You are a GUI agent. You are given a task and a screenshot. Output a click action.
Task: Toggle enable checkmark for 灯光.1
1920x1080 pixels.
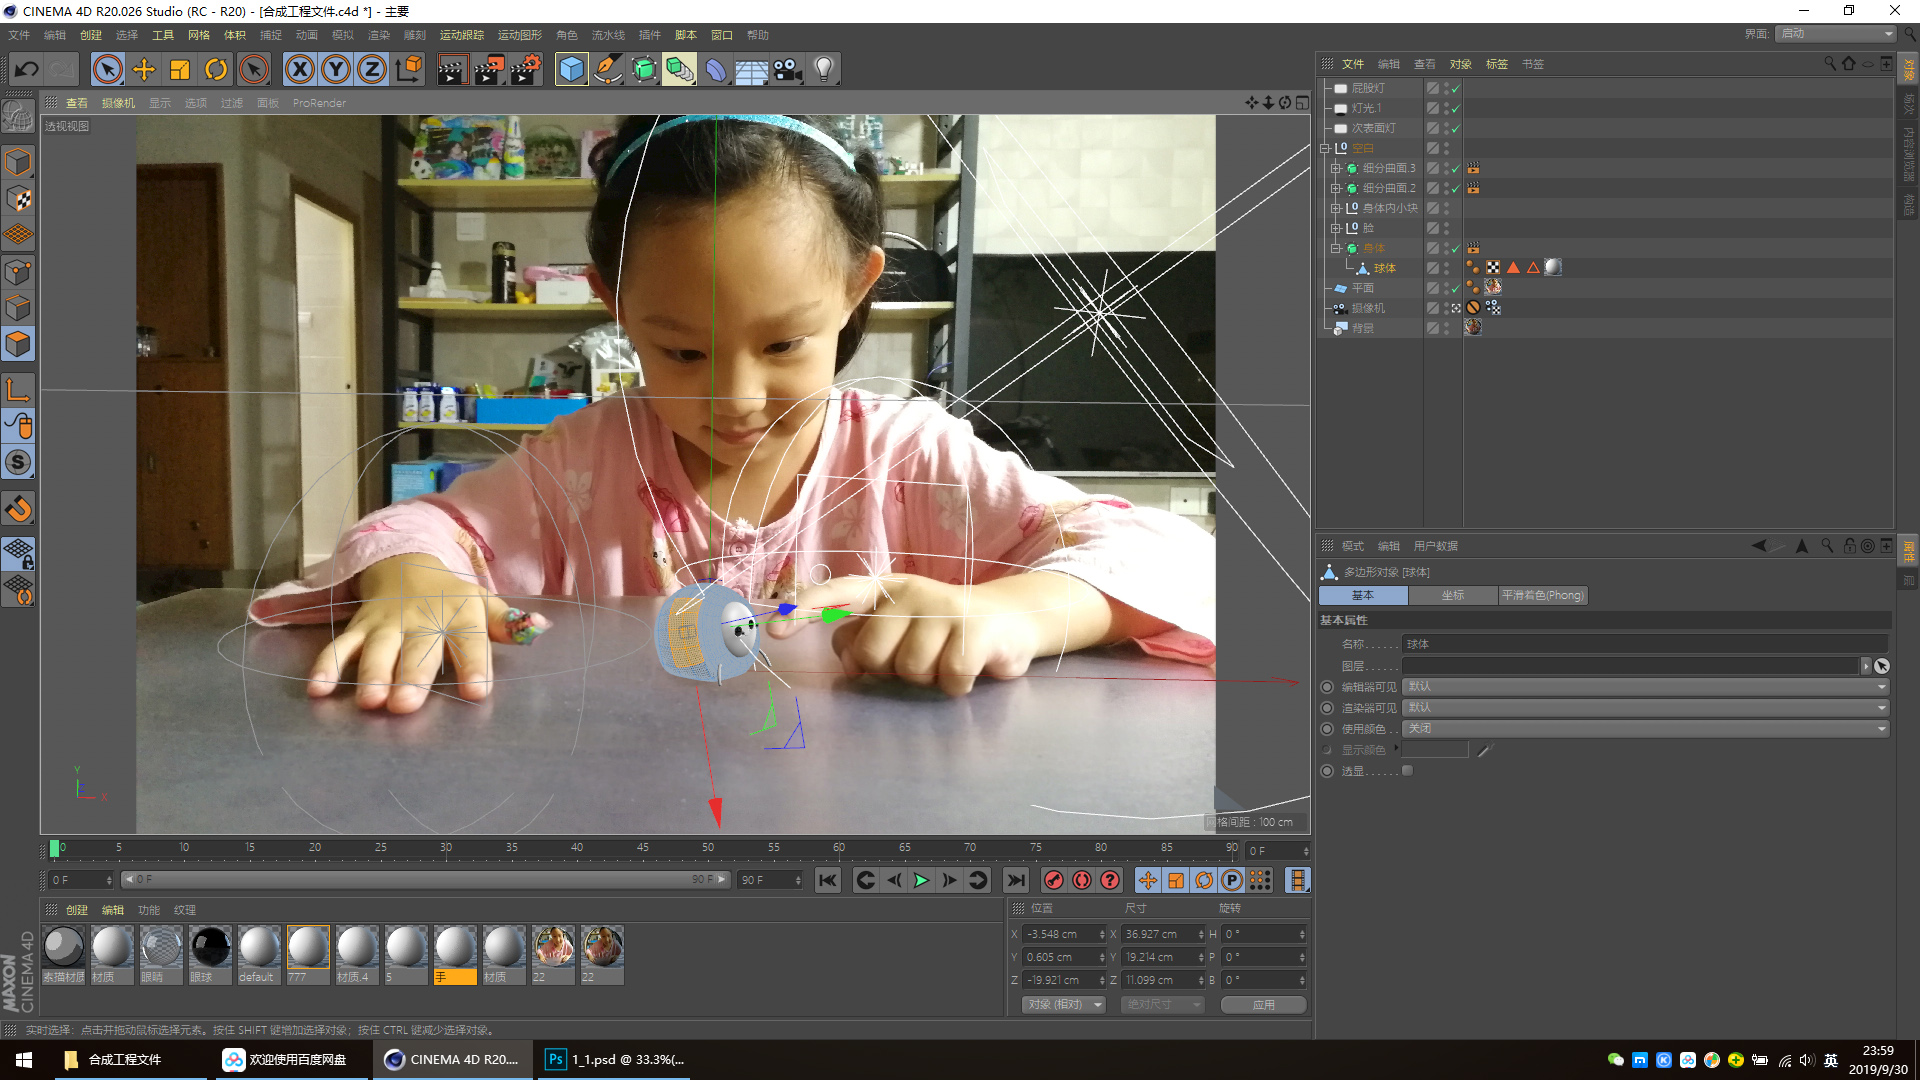tap(1456, 108)
